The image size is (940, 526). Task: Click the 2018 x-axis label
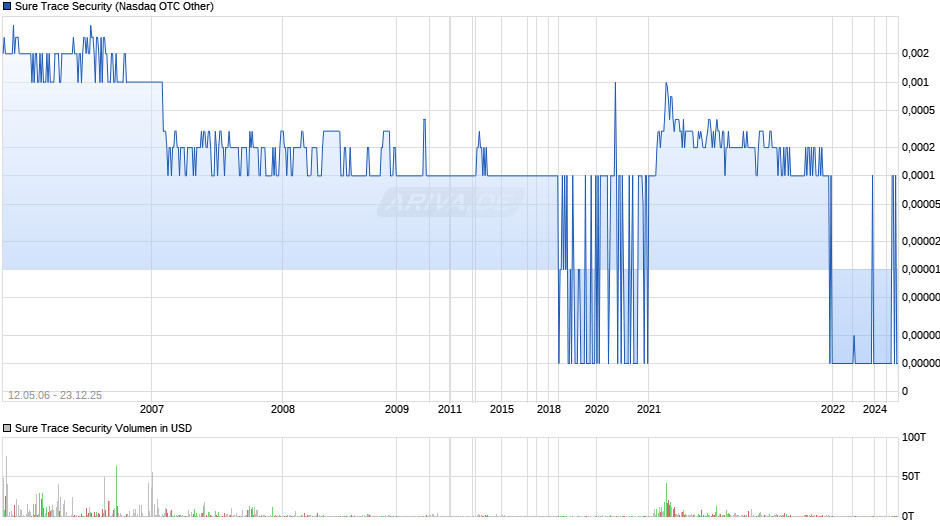[x=549, y=409]
